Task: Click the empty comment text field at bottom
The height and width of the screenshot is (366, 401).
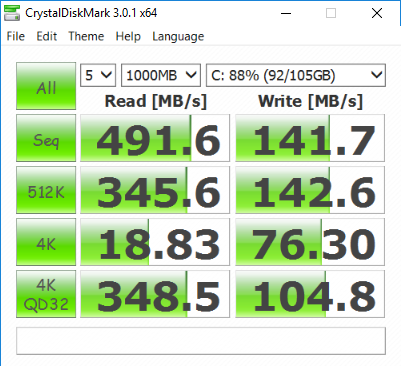Action: [x=201, y=341]
